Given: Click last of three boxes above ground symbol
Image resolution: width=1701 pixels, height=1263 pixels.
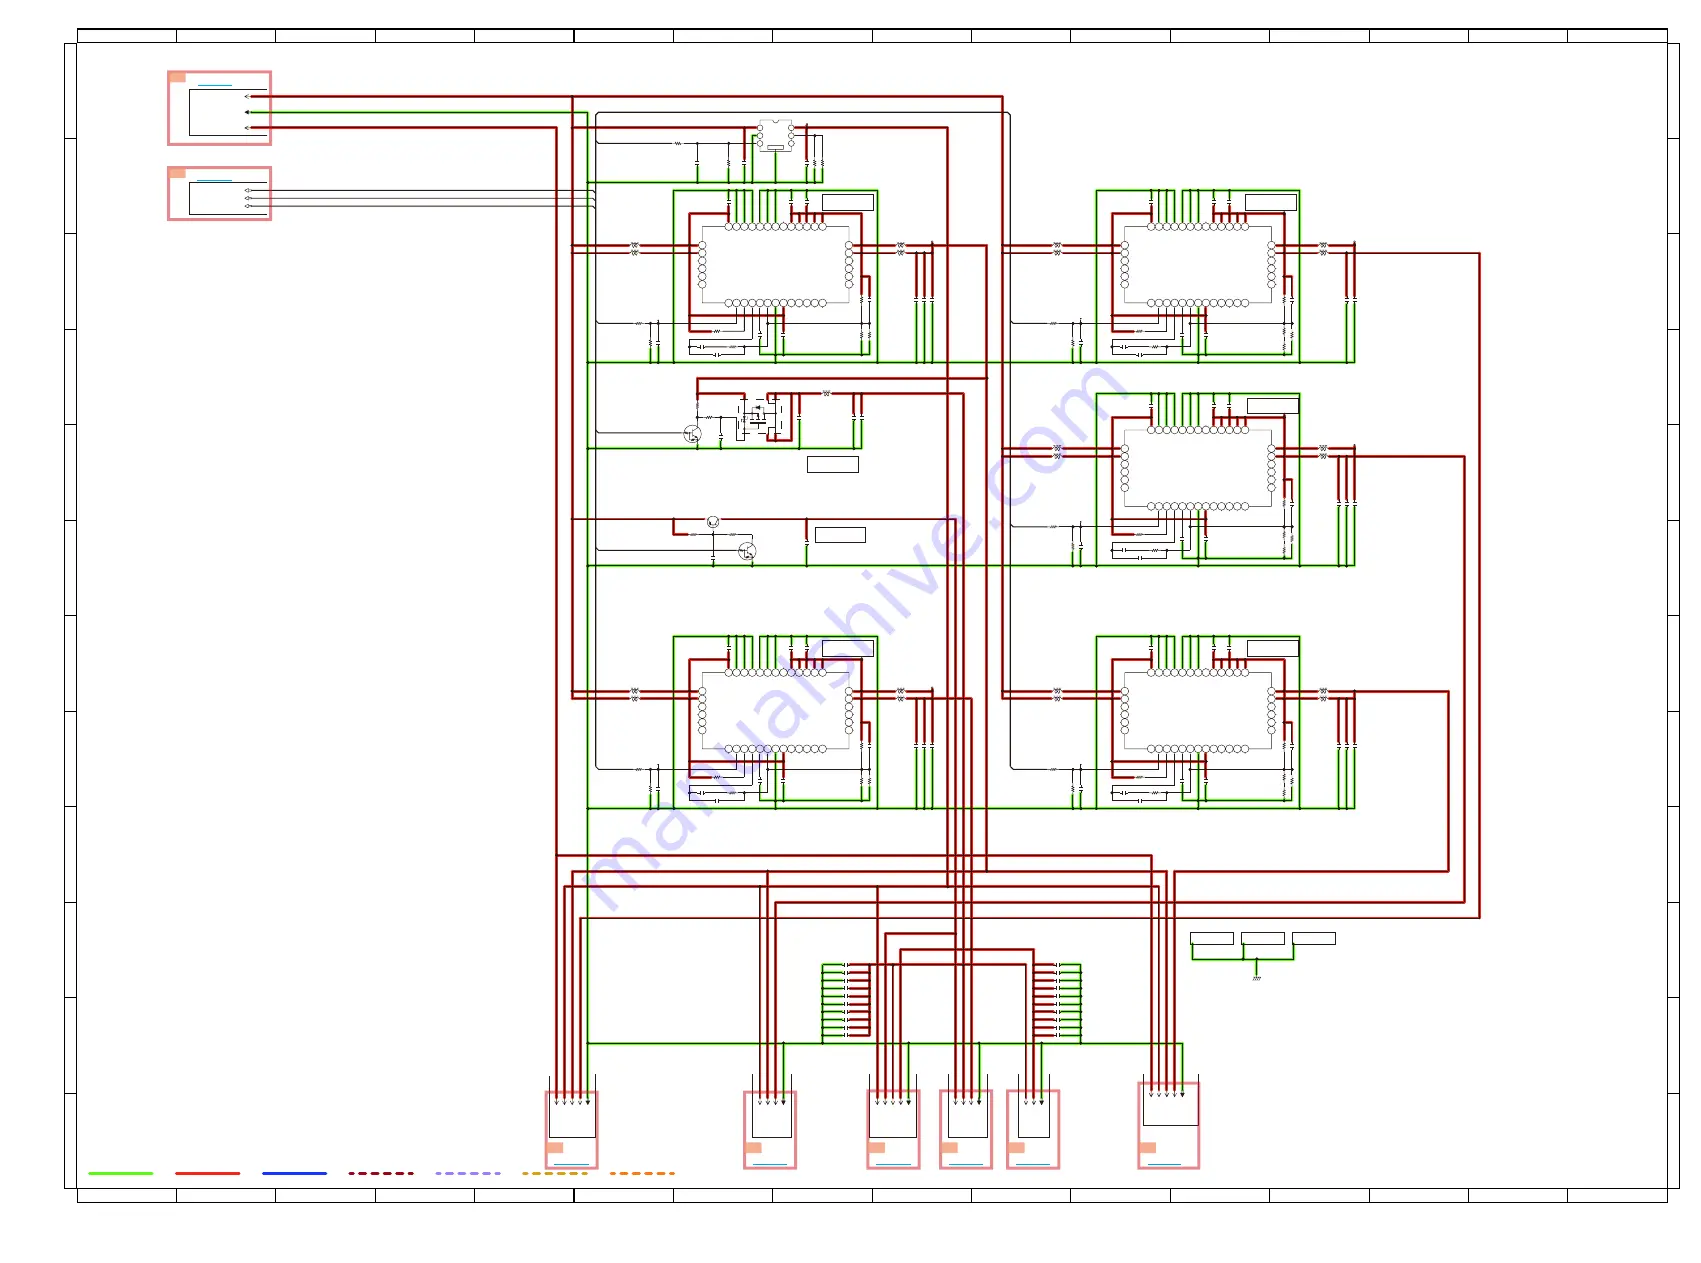Looking at the screenshot, I should [1314, 938].
